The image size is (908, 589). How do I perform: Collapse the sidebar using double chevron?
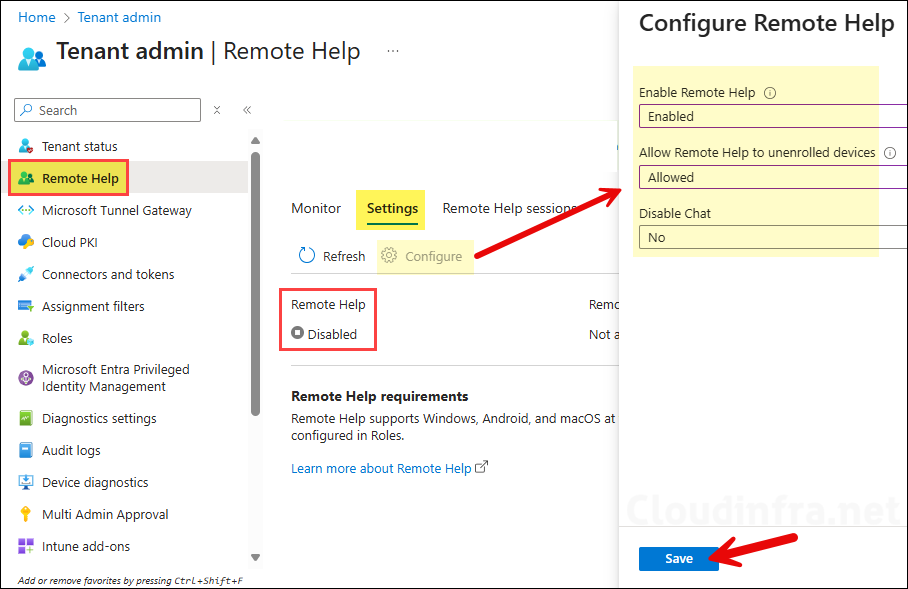[x=247, y=110]
